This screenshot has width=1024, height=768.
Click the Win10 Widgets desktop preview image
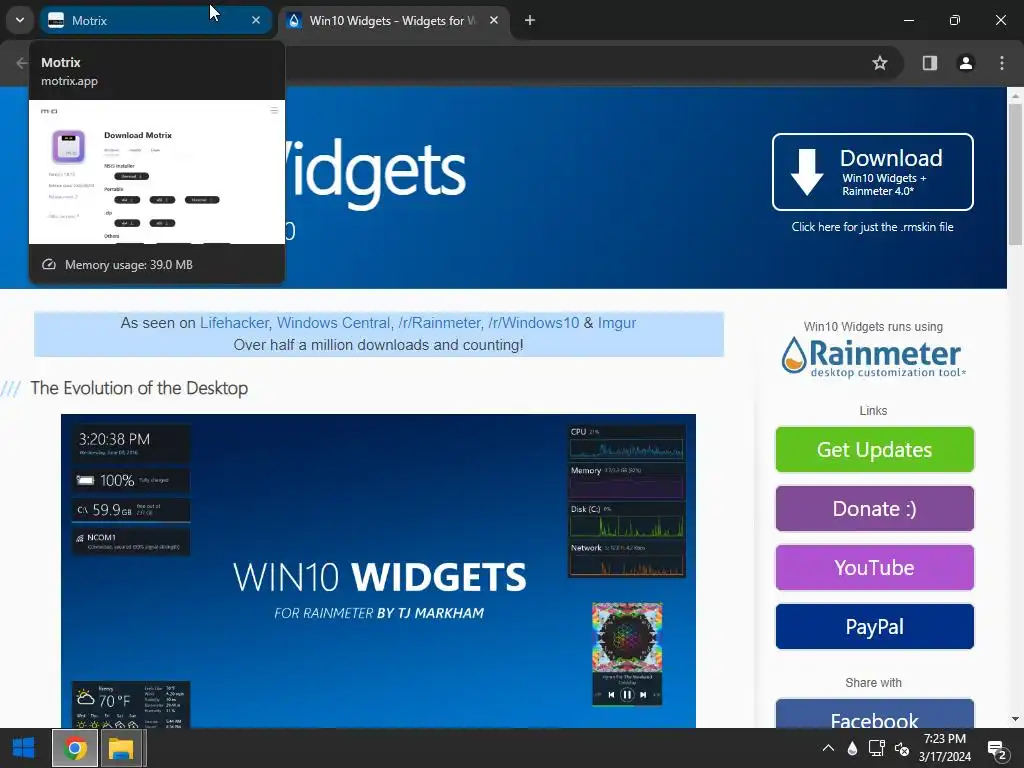click(x=378, y=571)
